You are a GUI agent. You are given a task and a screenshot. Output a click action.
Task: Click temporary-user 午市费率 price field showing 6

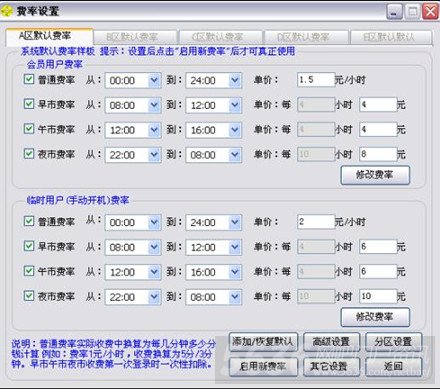point(378,271)
